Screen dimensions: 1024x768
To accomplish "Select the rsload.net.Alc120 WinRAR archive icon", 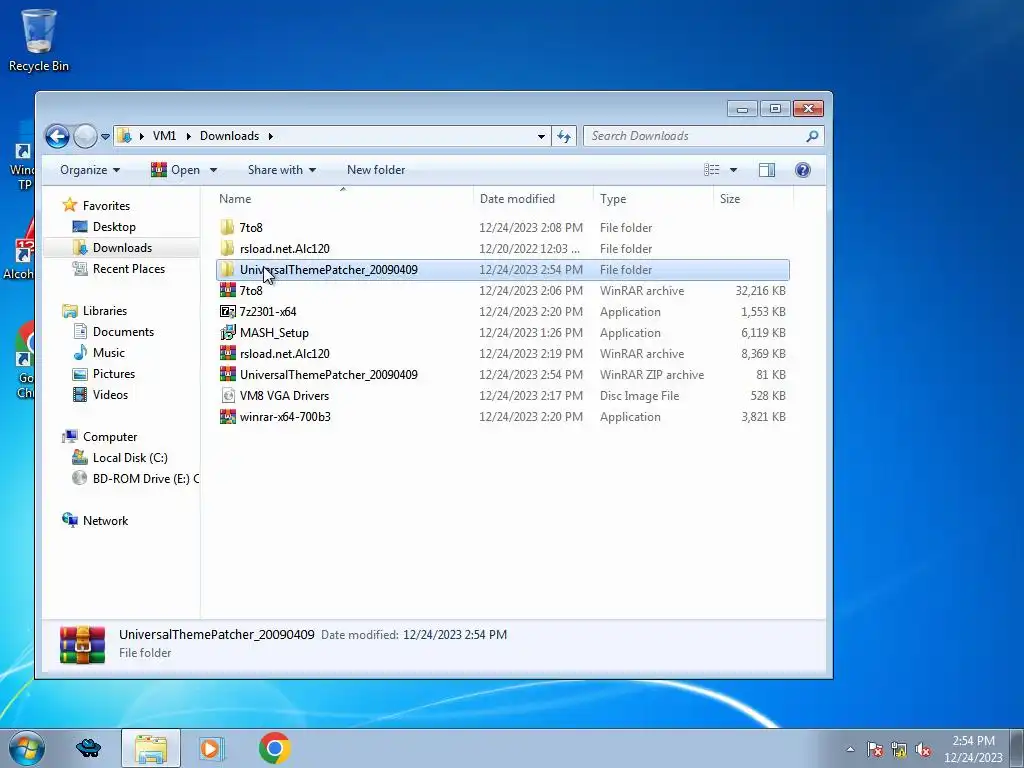I will [x=227, y=353].
